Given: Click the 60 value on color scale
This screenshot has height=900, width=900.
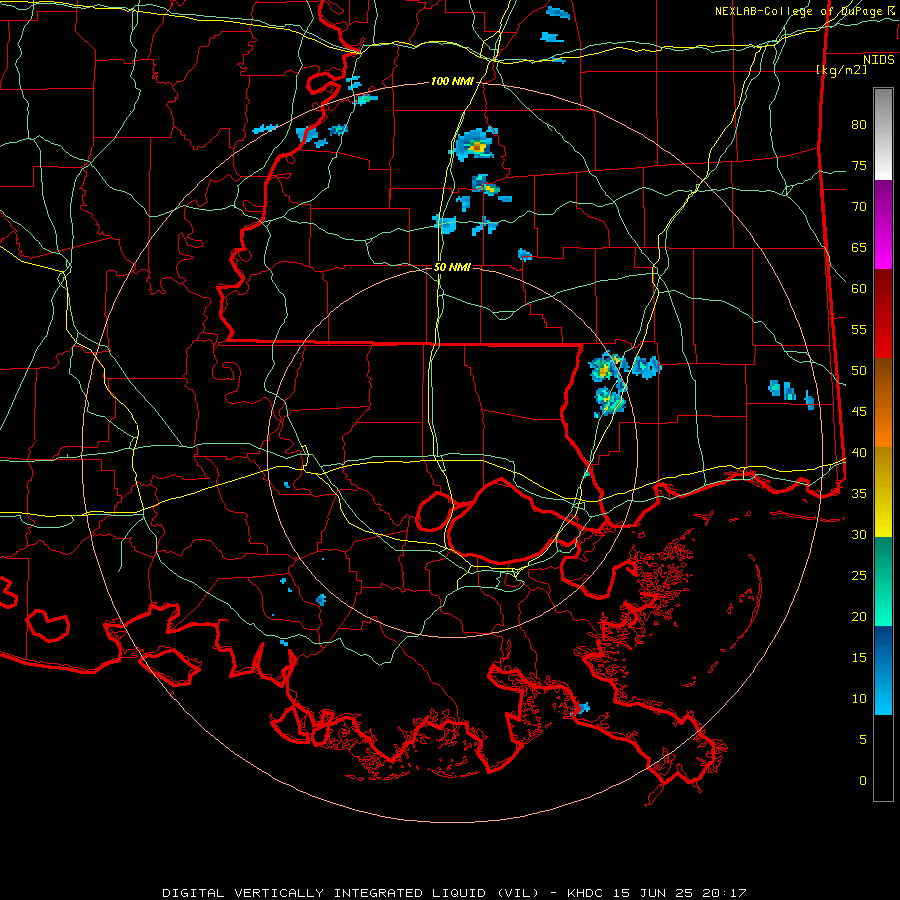Looking at the screenshot, I should pyautogui.click(x=859, y=289).
